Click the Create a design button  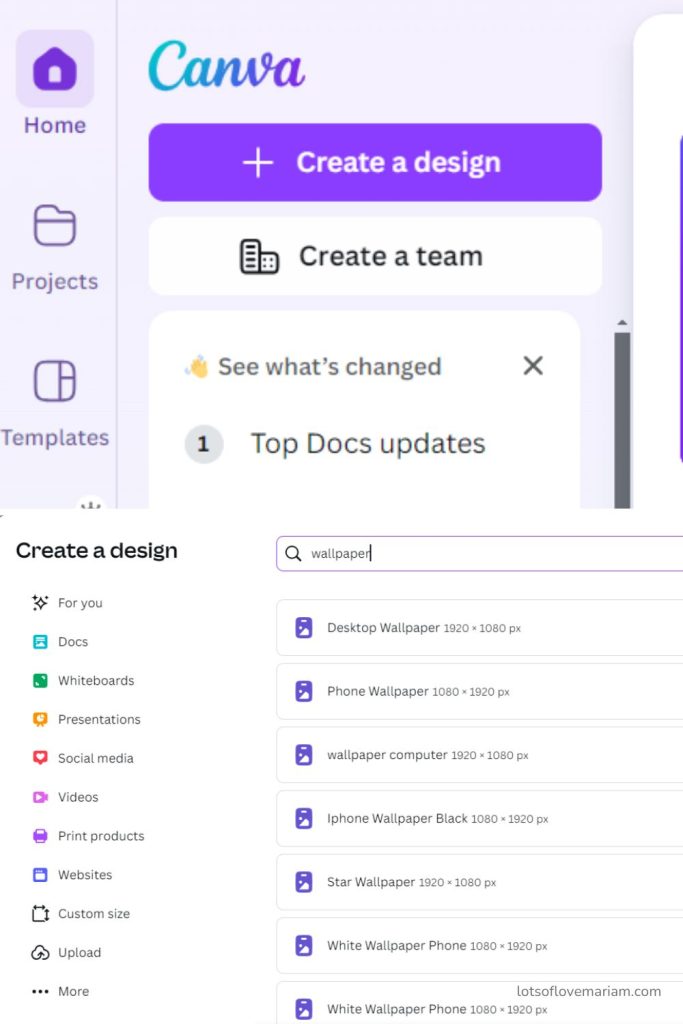tap(375, 162)
